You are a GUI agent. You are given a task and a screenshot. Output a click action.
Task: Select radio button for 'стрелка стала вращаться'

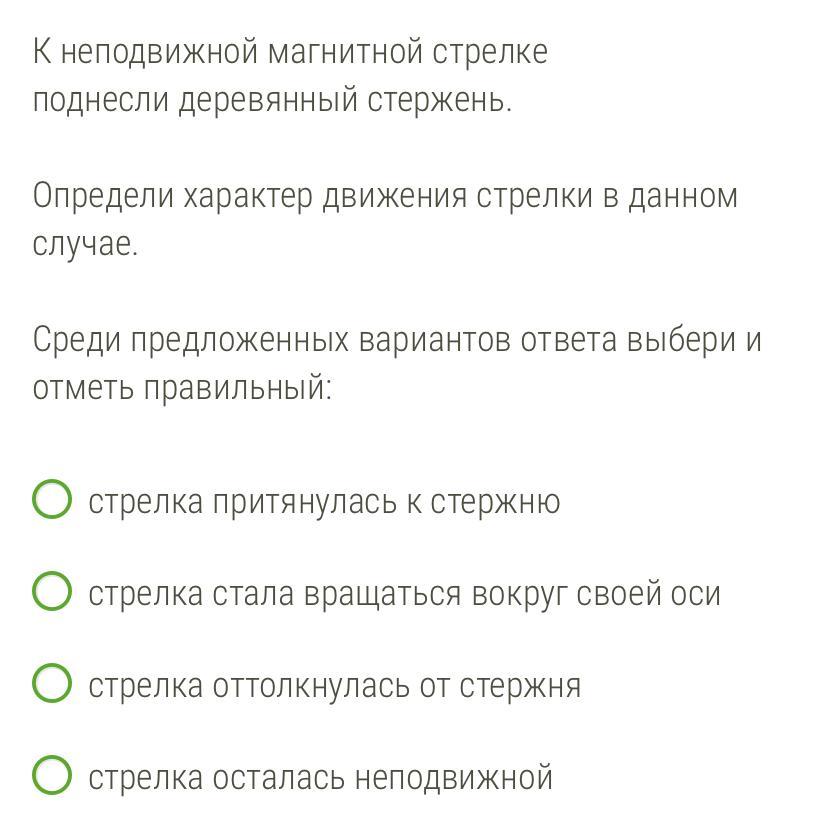(52, 591)
